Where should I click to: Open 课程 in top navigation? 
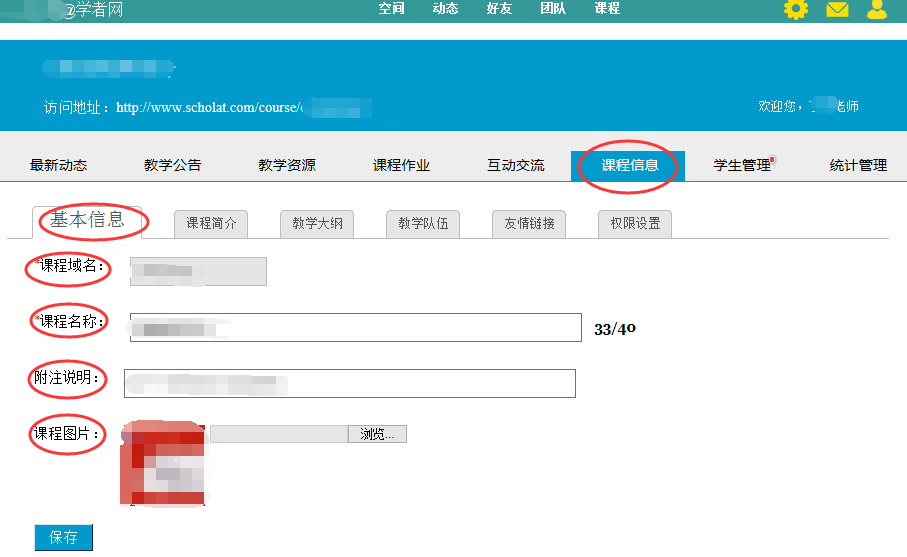(607, 9)
